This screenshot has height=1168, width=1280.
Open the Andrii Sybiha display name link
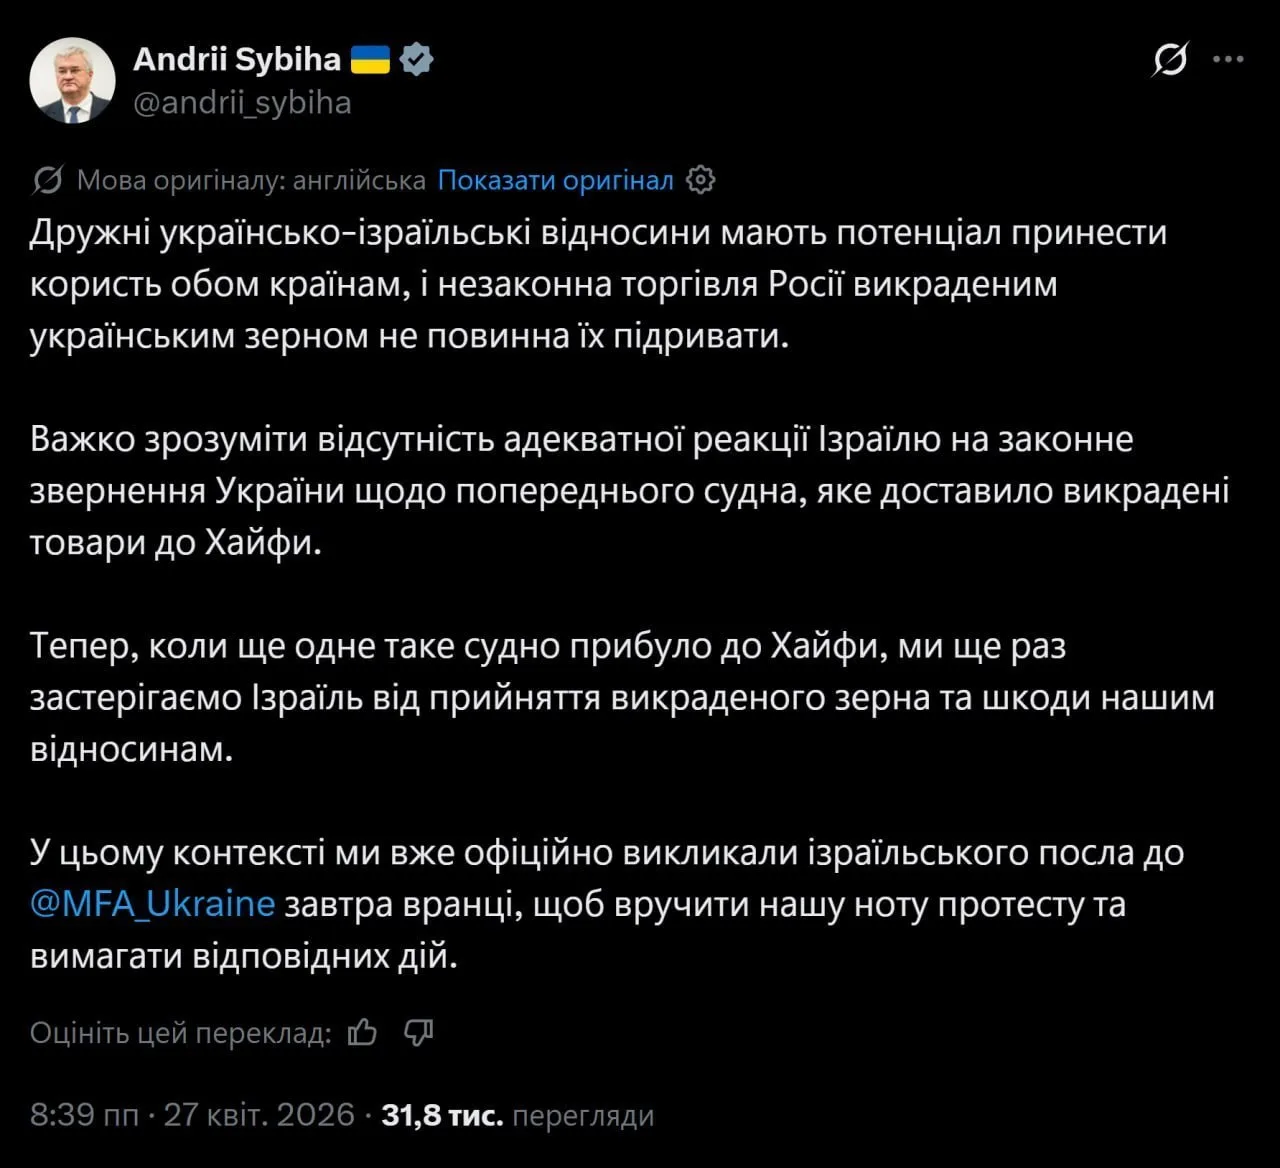click(237, 60)
